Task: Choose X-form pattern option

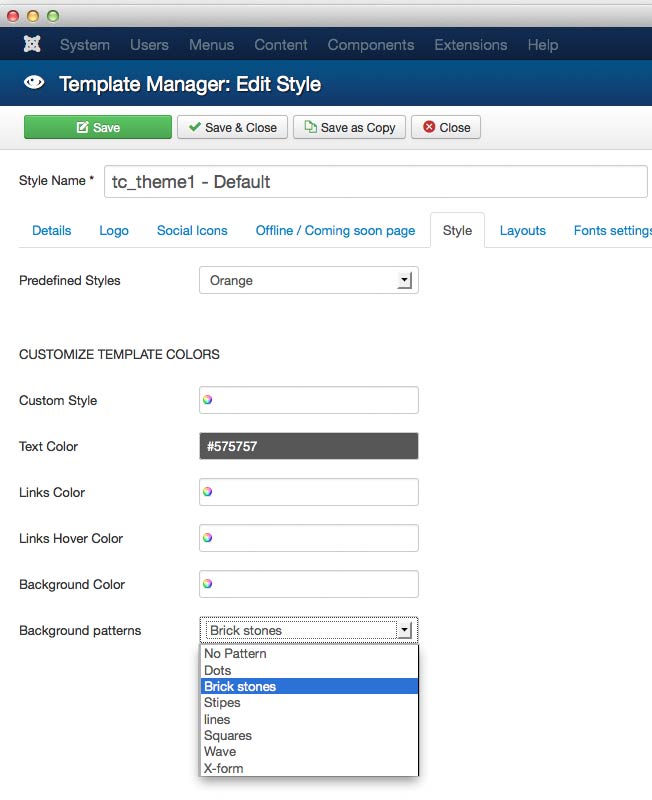Action: pos(223,768)
